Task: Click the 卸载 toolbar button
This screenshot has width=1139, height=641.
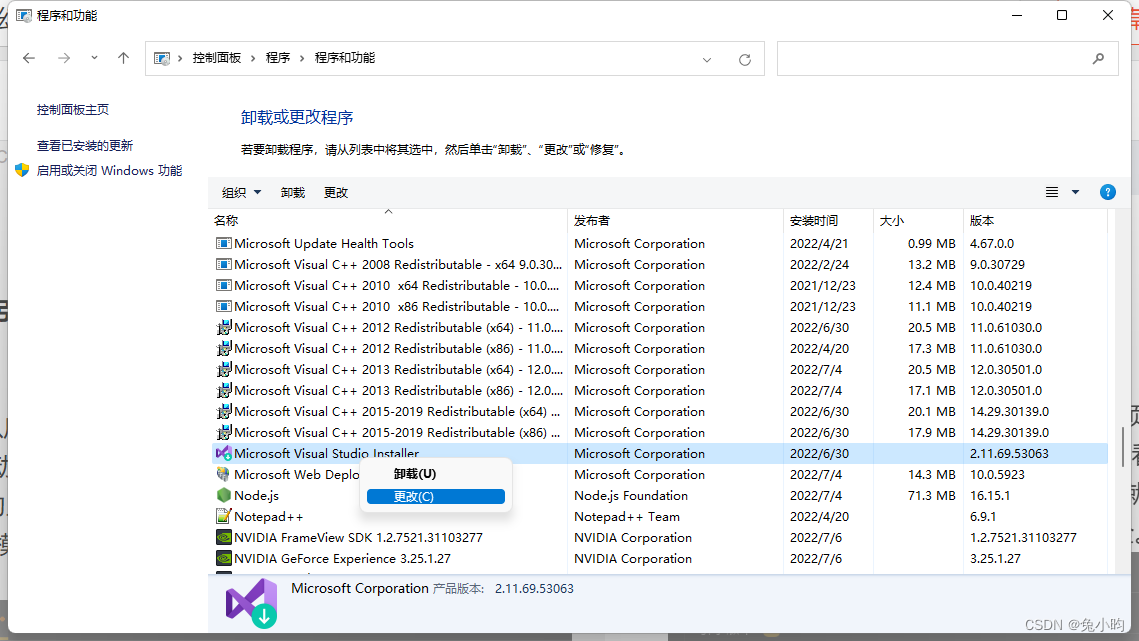Action: 293,193
